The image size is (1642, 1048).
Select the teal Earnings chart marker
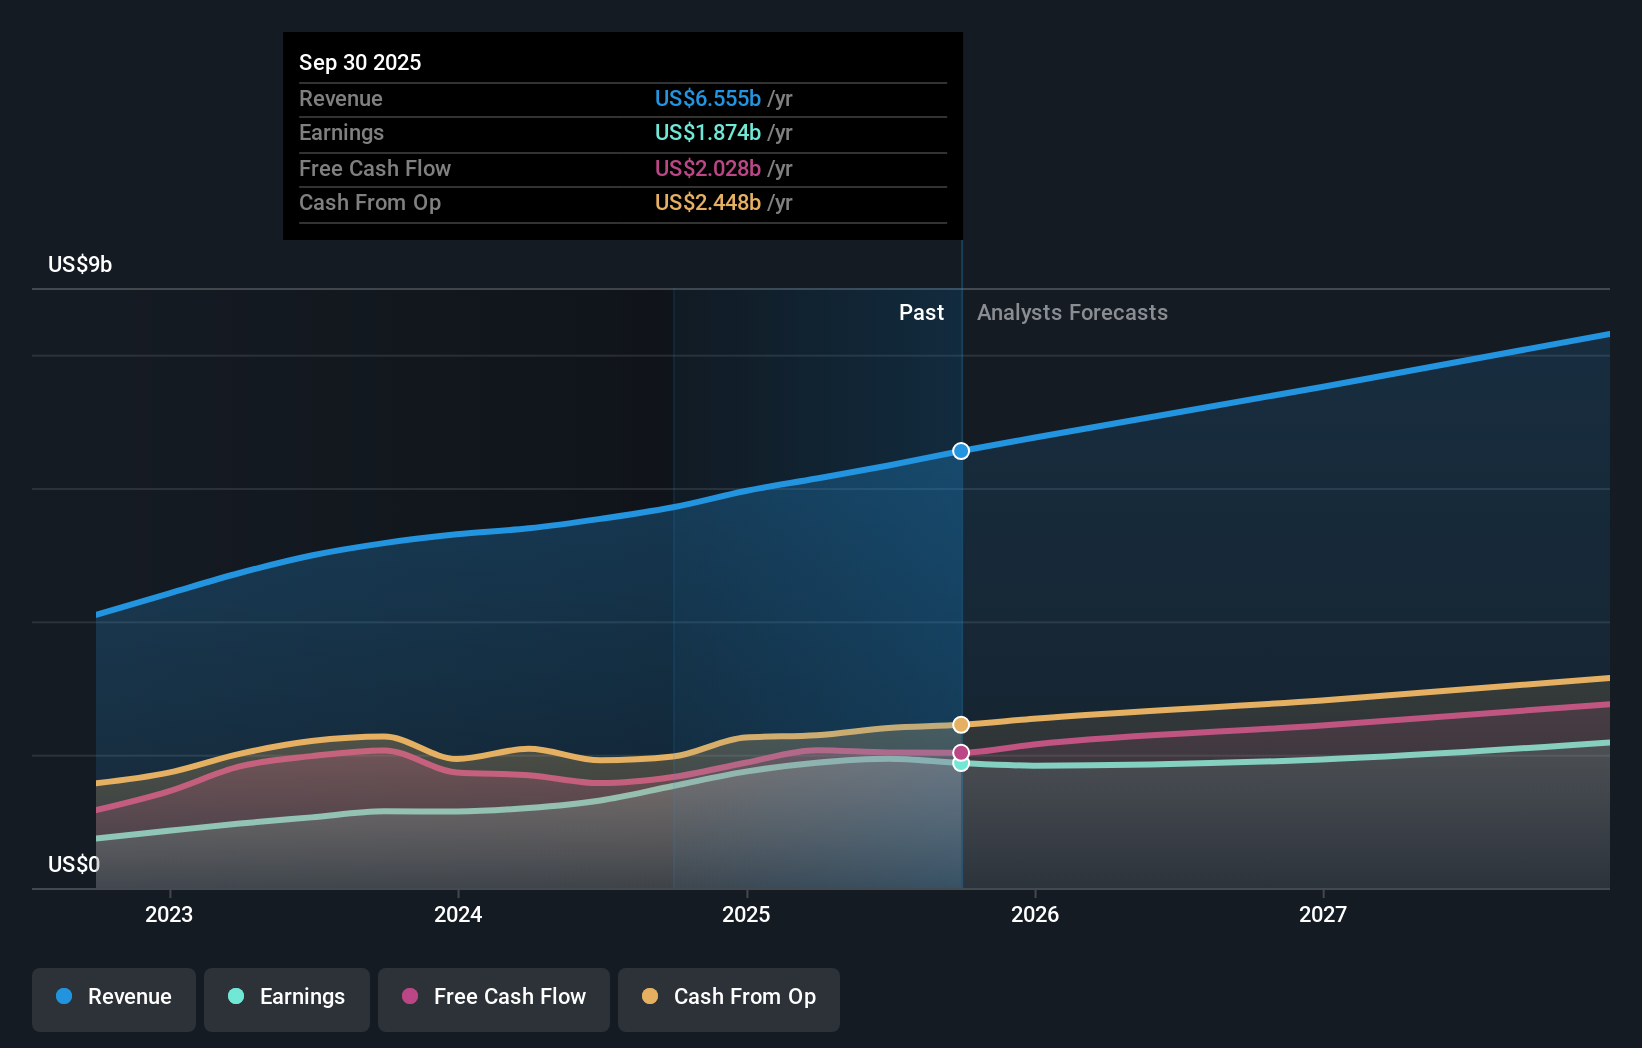point(960,764)
